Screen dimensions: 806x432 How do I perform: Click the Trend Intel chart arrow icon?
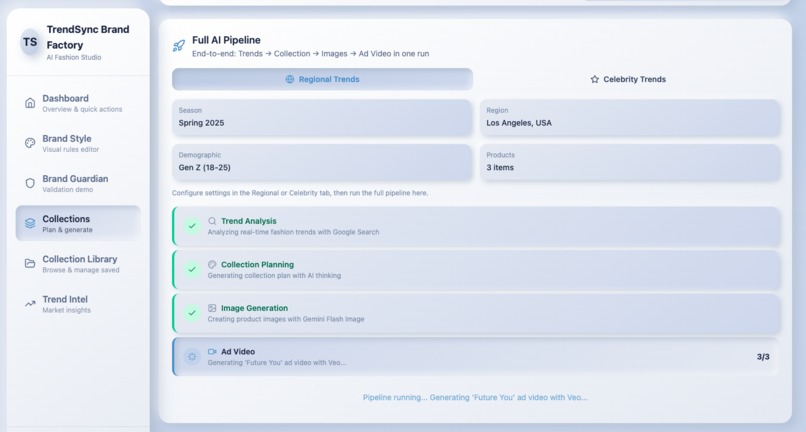point(30,303)
